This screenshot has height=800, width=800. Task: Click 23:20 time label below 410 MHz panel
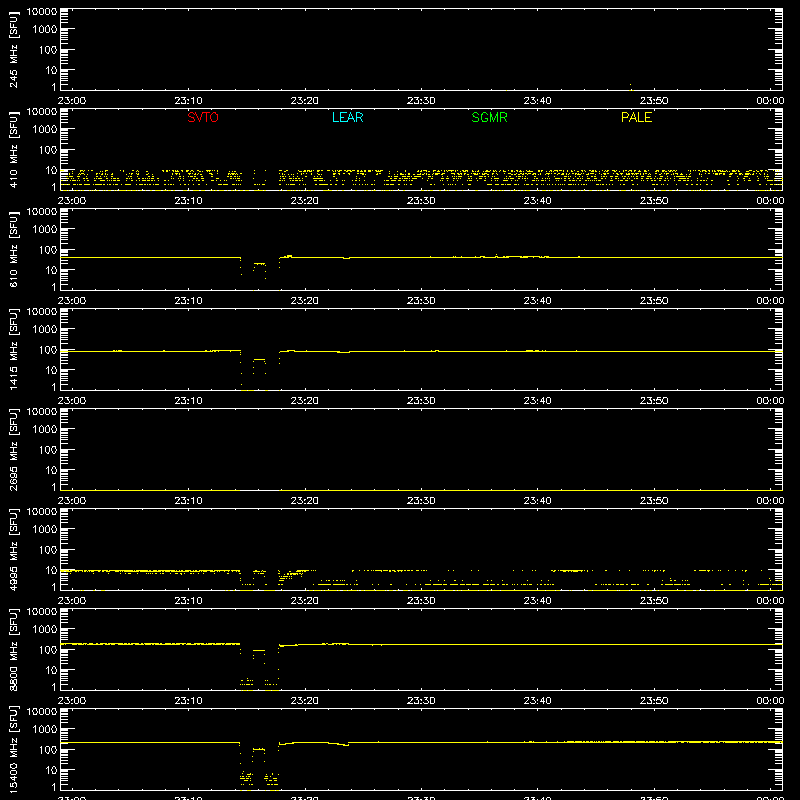pyautogui.click(x=305, y=201)
